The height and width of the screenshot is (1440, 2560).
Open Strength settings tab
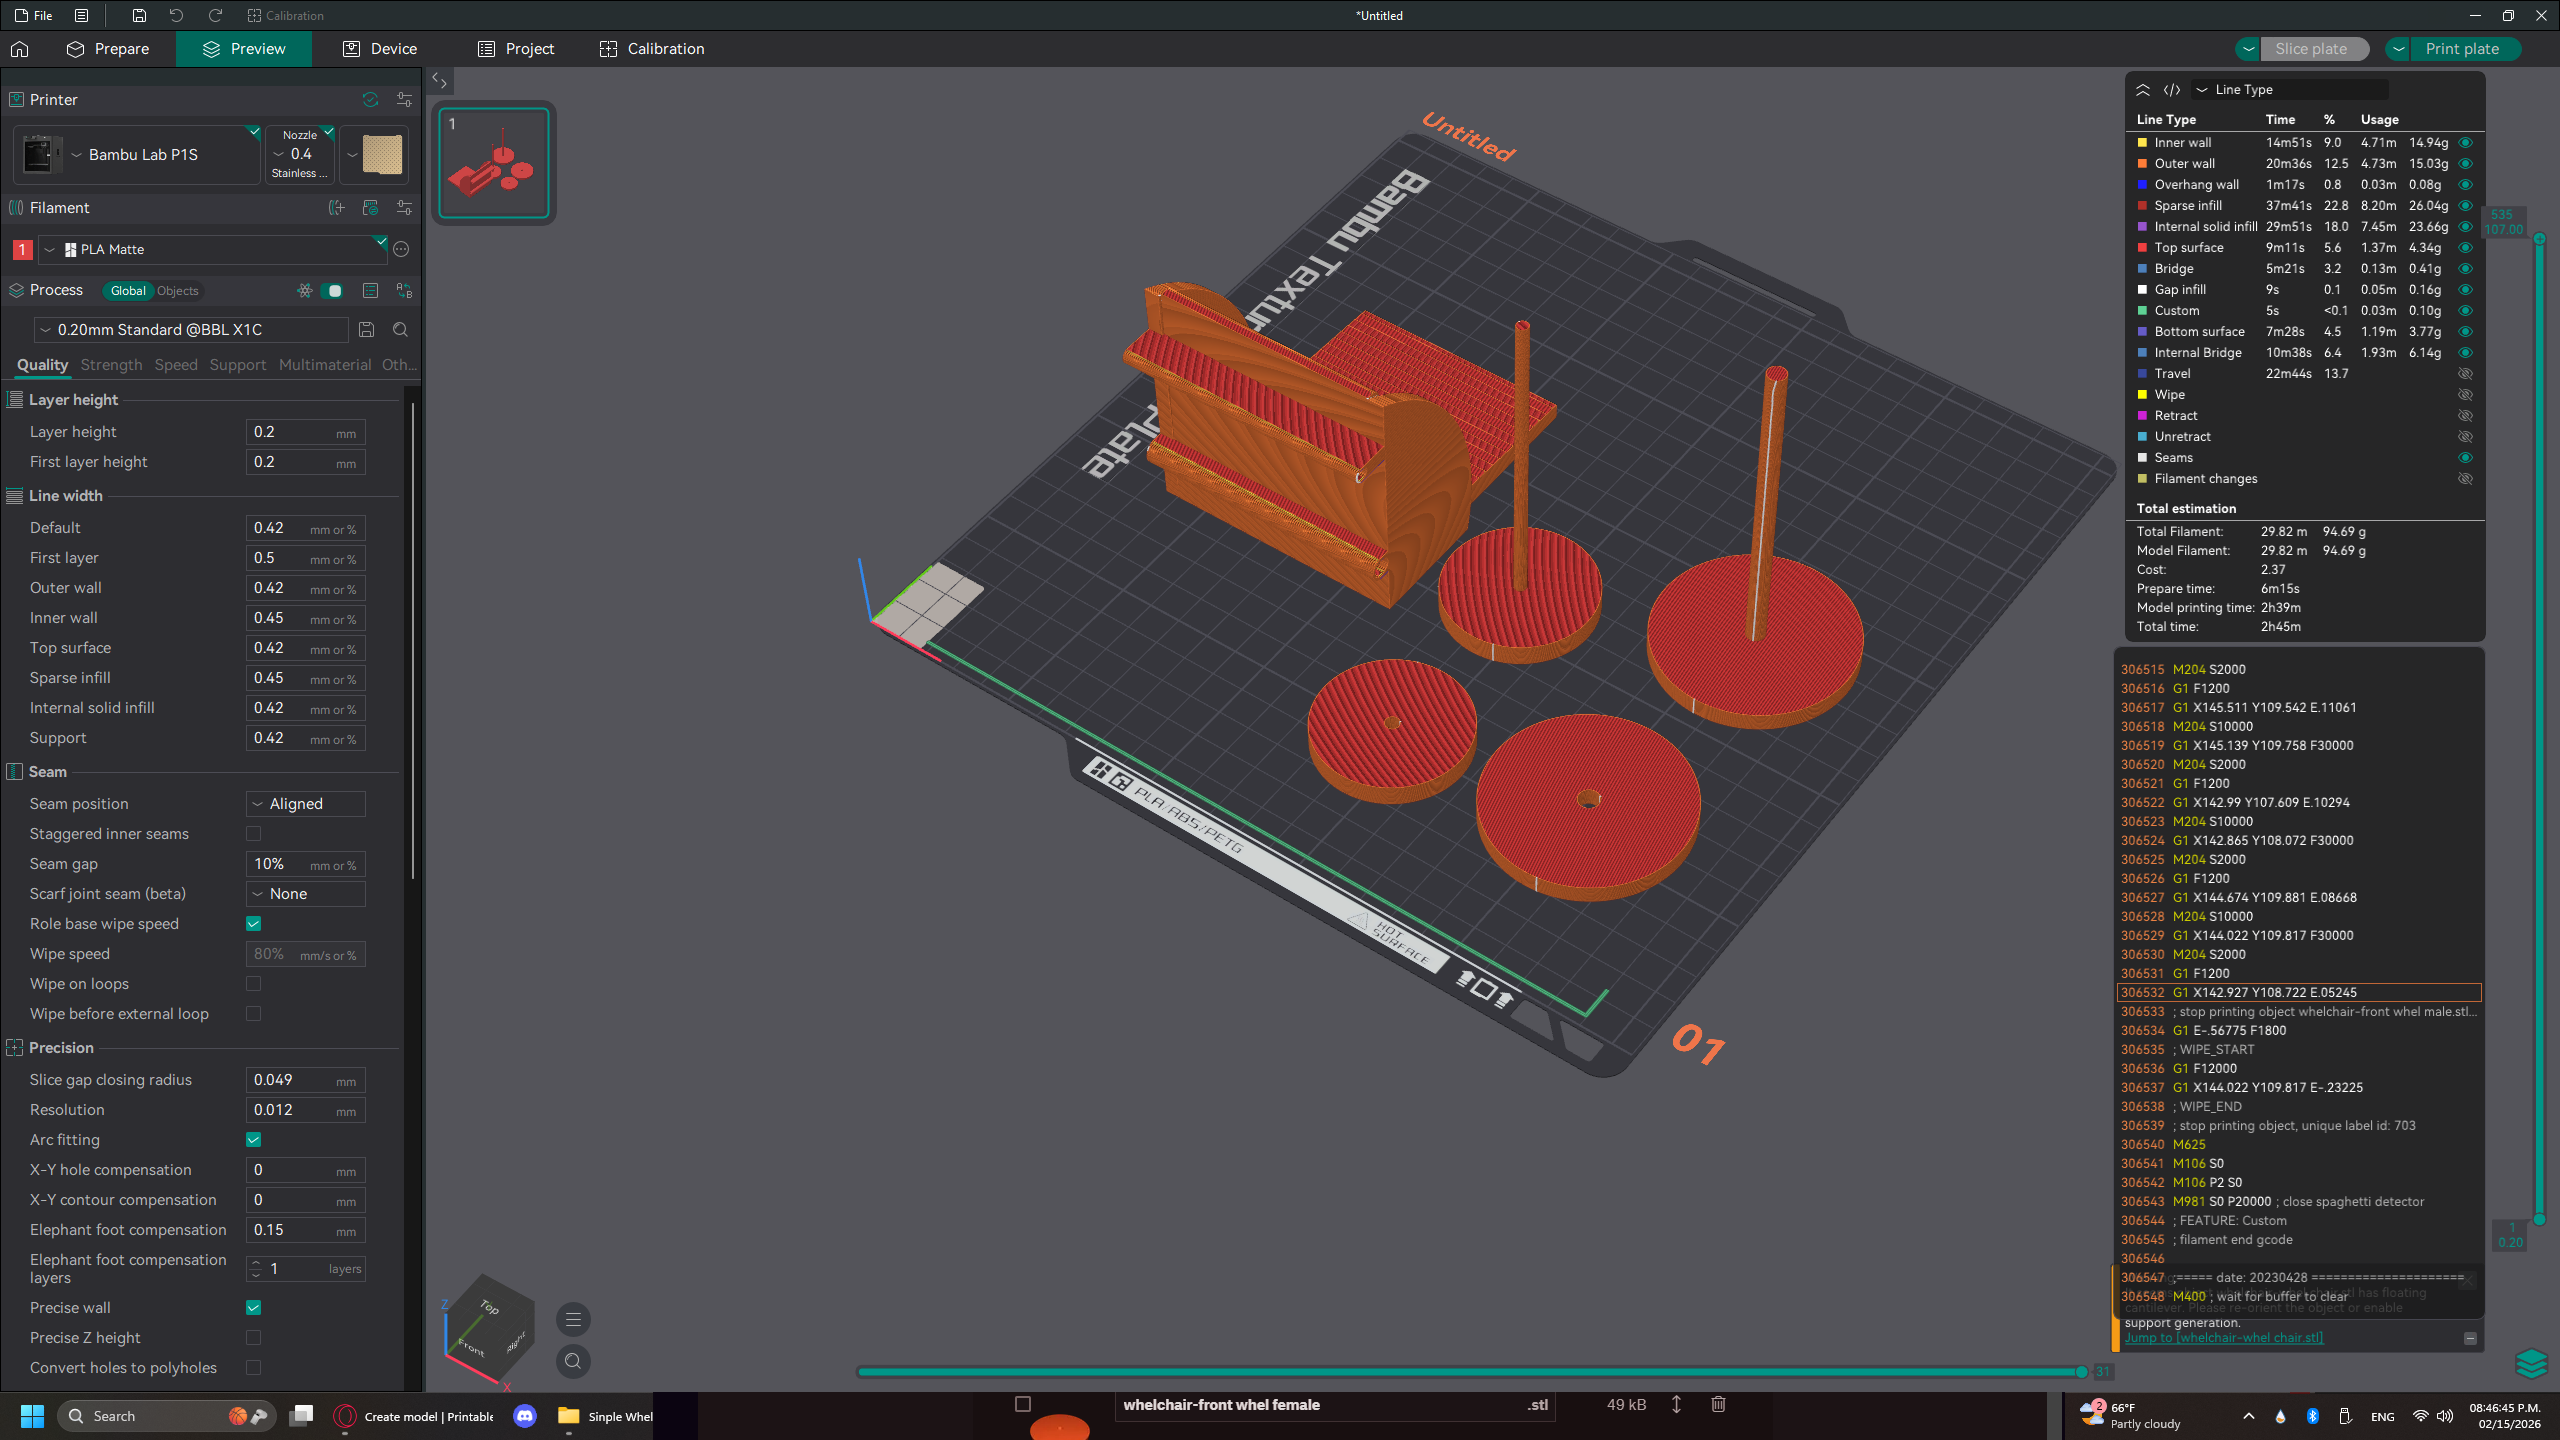[111, 365]
